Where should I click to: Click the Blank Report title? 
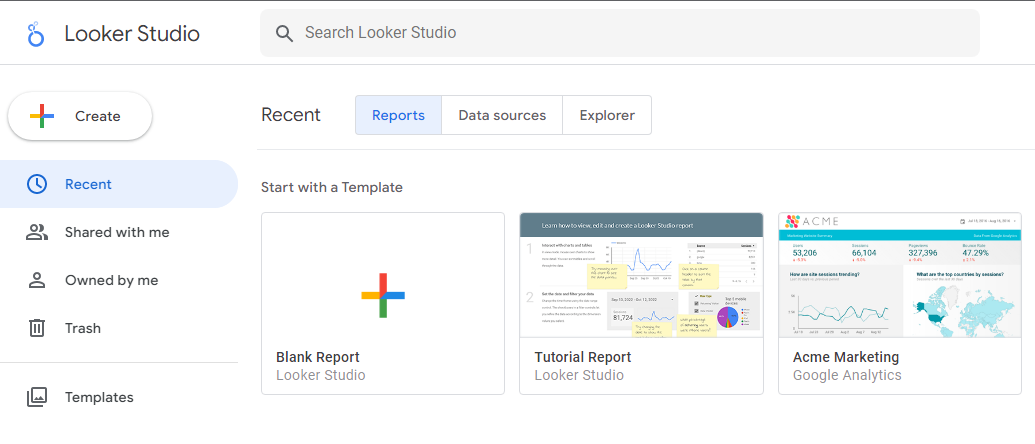point(317,357)
